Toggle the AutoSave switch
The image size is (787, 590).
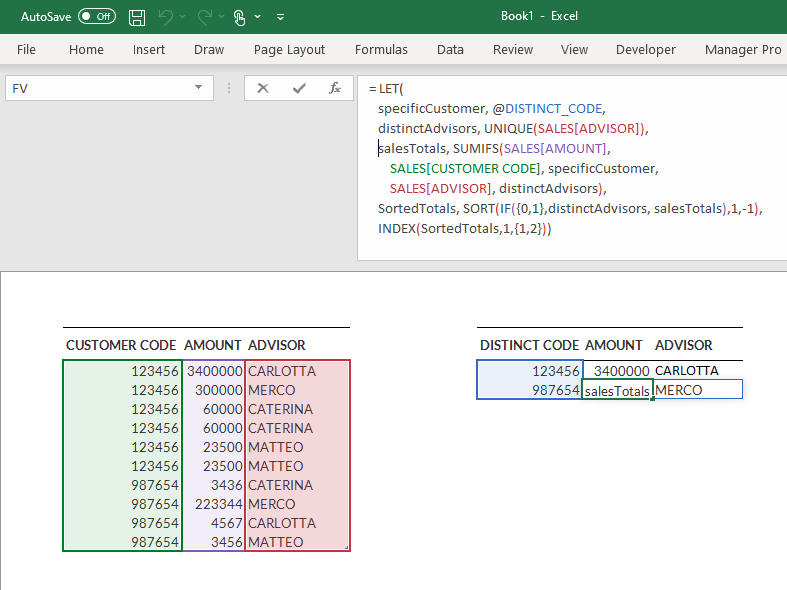(97, 17)
